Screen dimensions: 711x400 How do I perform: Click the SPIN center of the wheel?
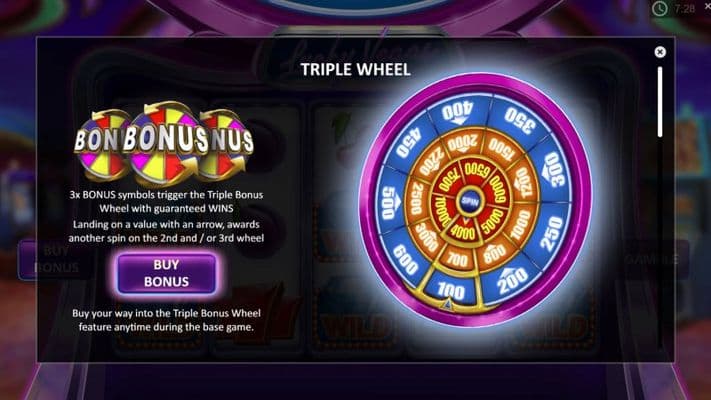coord(469,201)
